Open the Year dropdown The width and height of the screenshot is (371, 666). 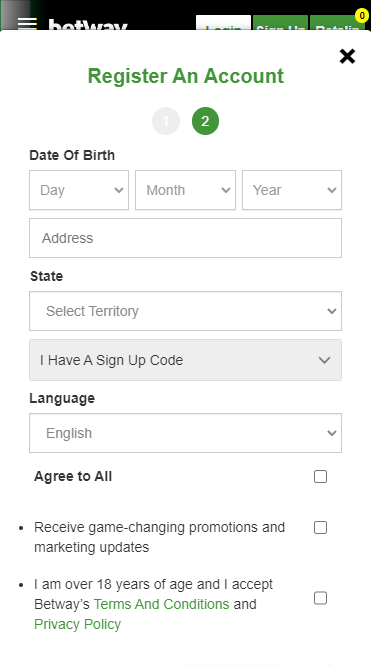point(292,190)
